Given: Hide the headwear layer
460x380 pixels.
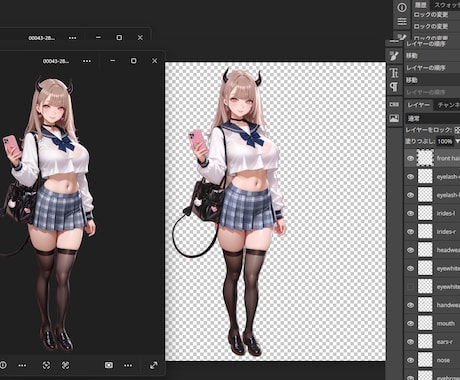Looking at the screenshot, I should 411,250.
